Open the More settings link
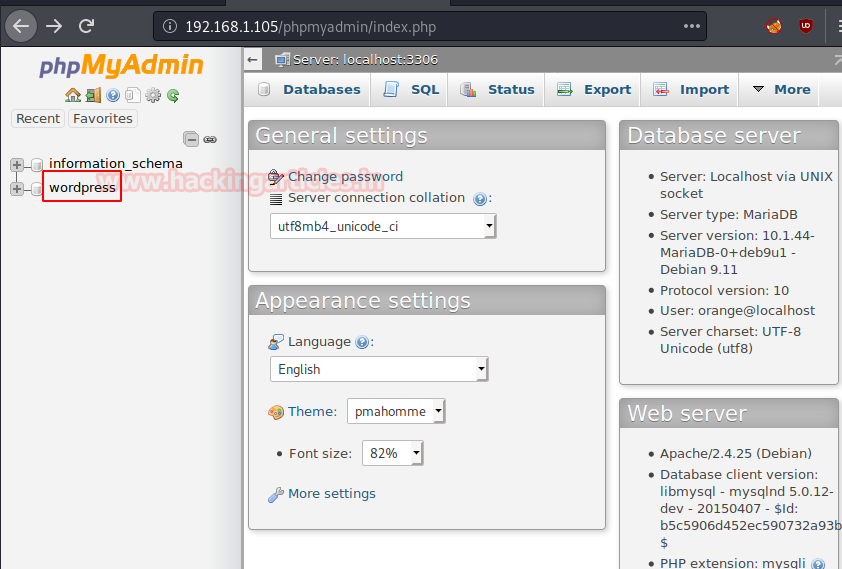The height and width of the screenshot is (569, 842). point(332,494)
